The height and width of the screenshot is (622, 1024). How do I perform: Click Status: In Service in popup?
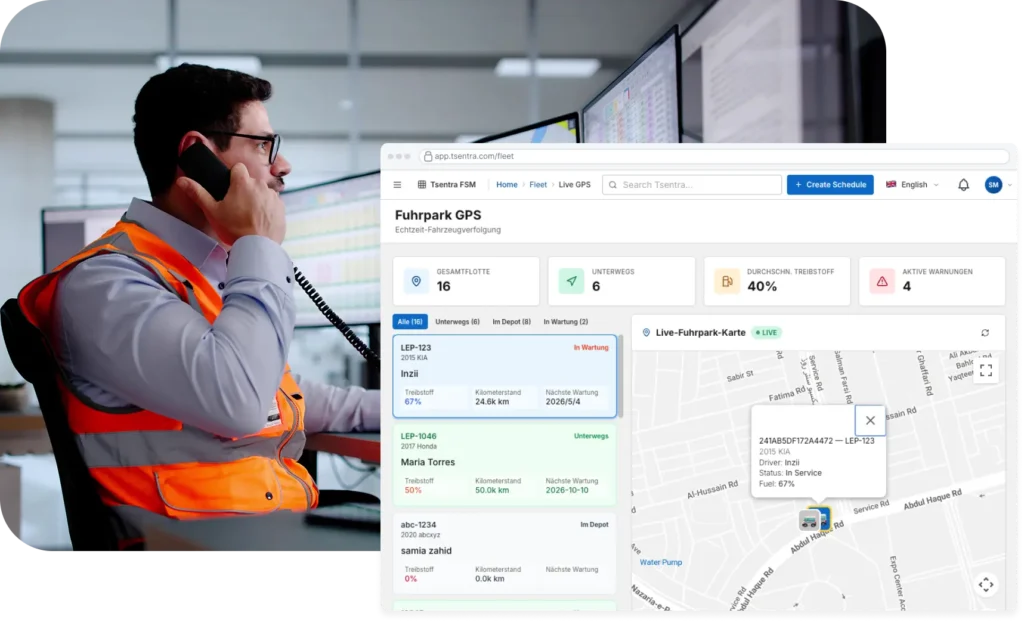tap(790, 473)
